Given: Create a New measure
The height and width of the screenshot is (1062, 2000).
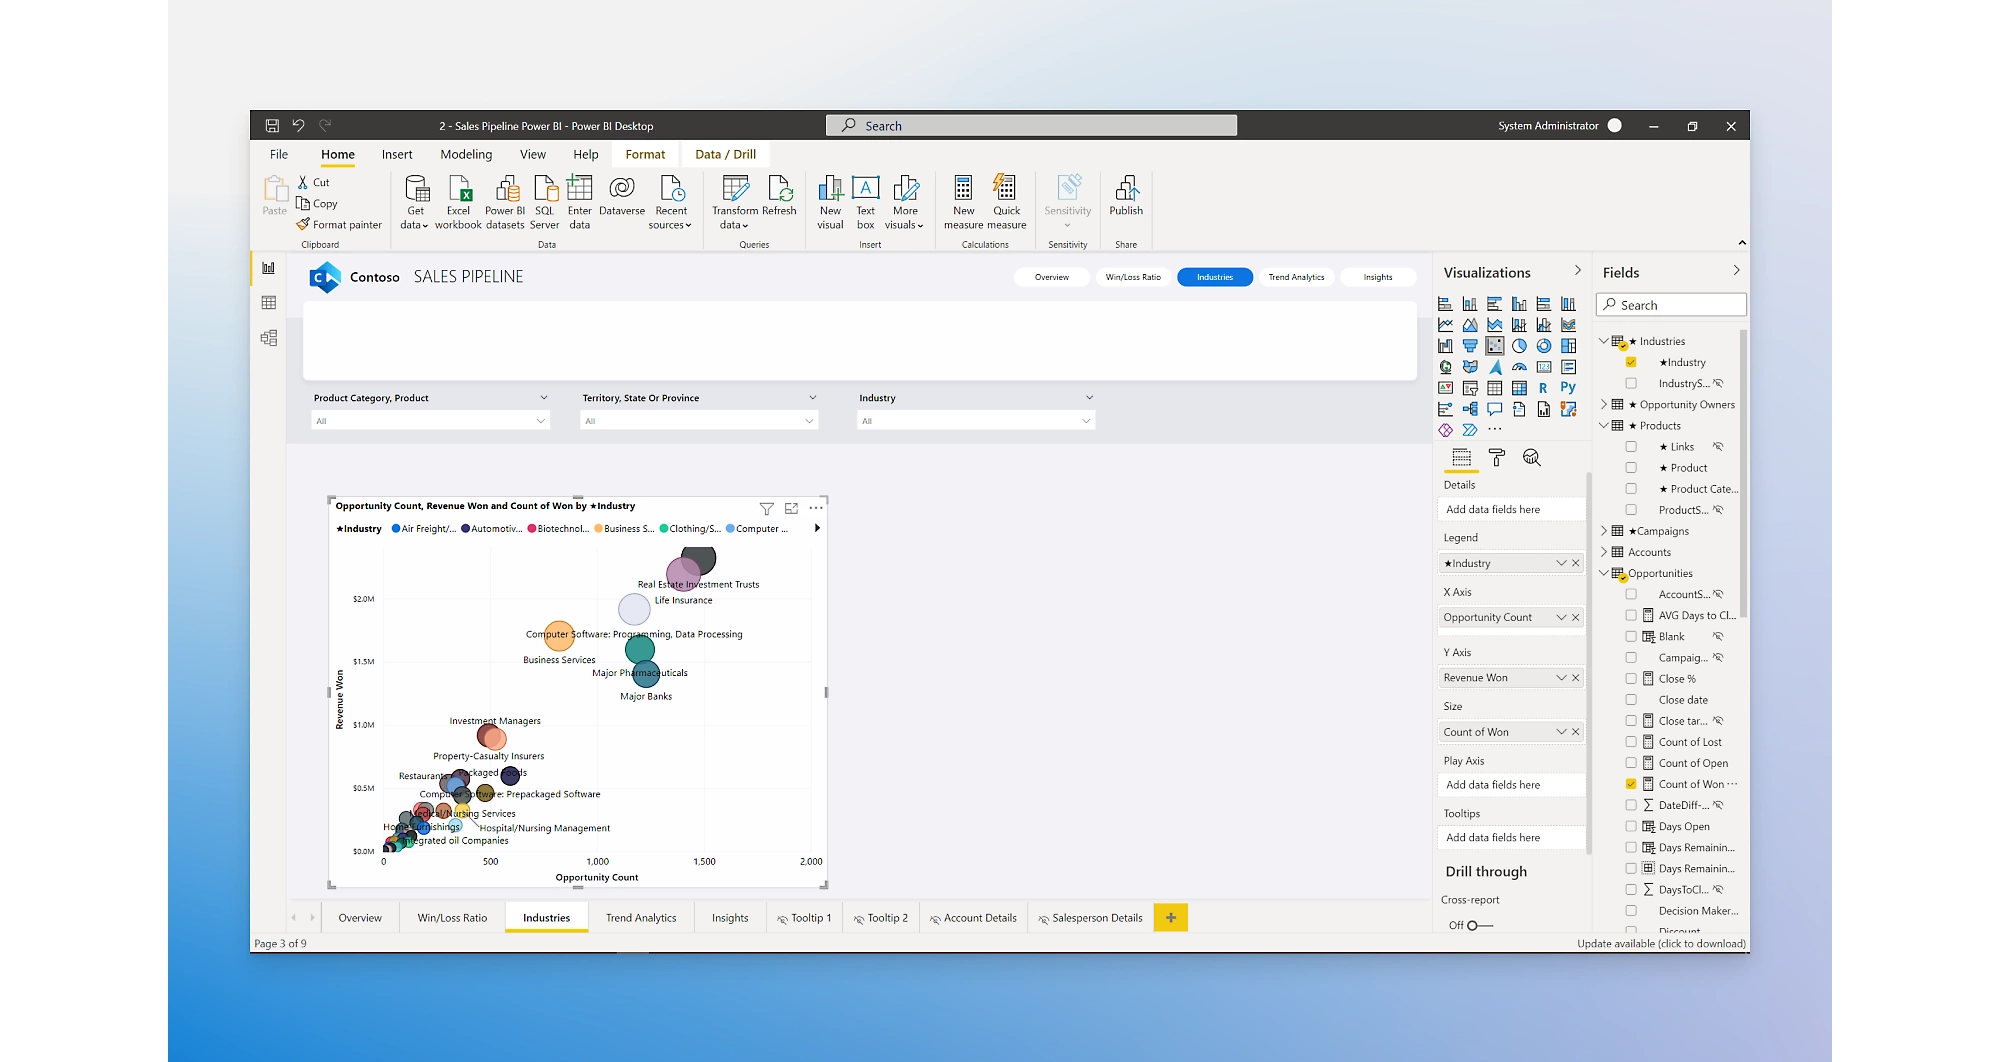Looking at the screenshot, I should [x=963, y=202].
